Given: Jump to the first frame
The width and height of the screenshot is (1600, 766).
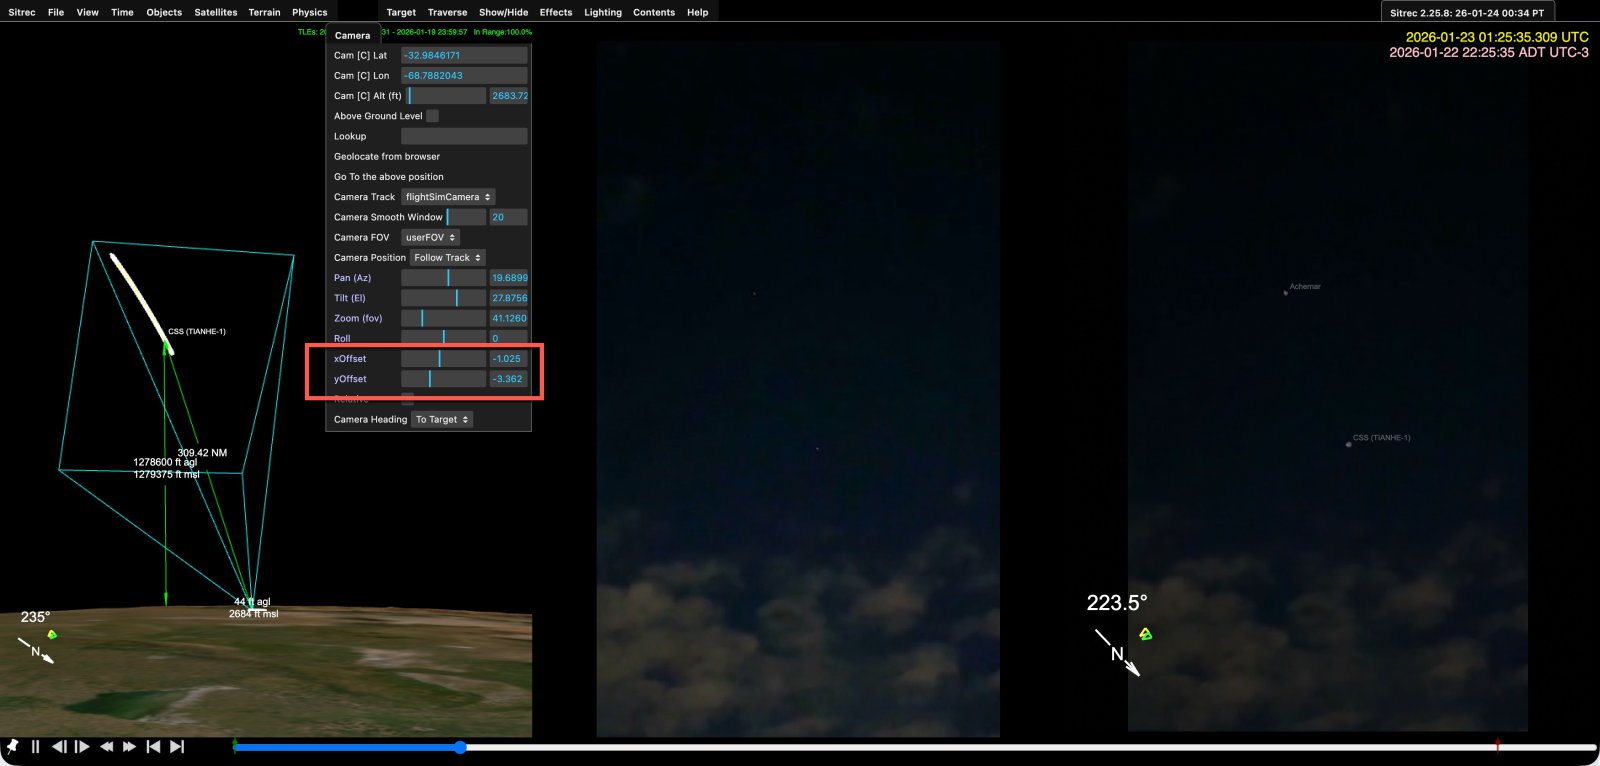Looking at the screenshot, I should (x=153, y=746).
